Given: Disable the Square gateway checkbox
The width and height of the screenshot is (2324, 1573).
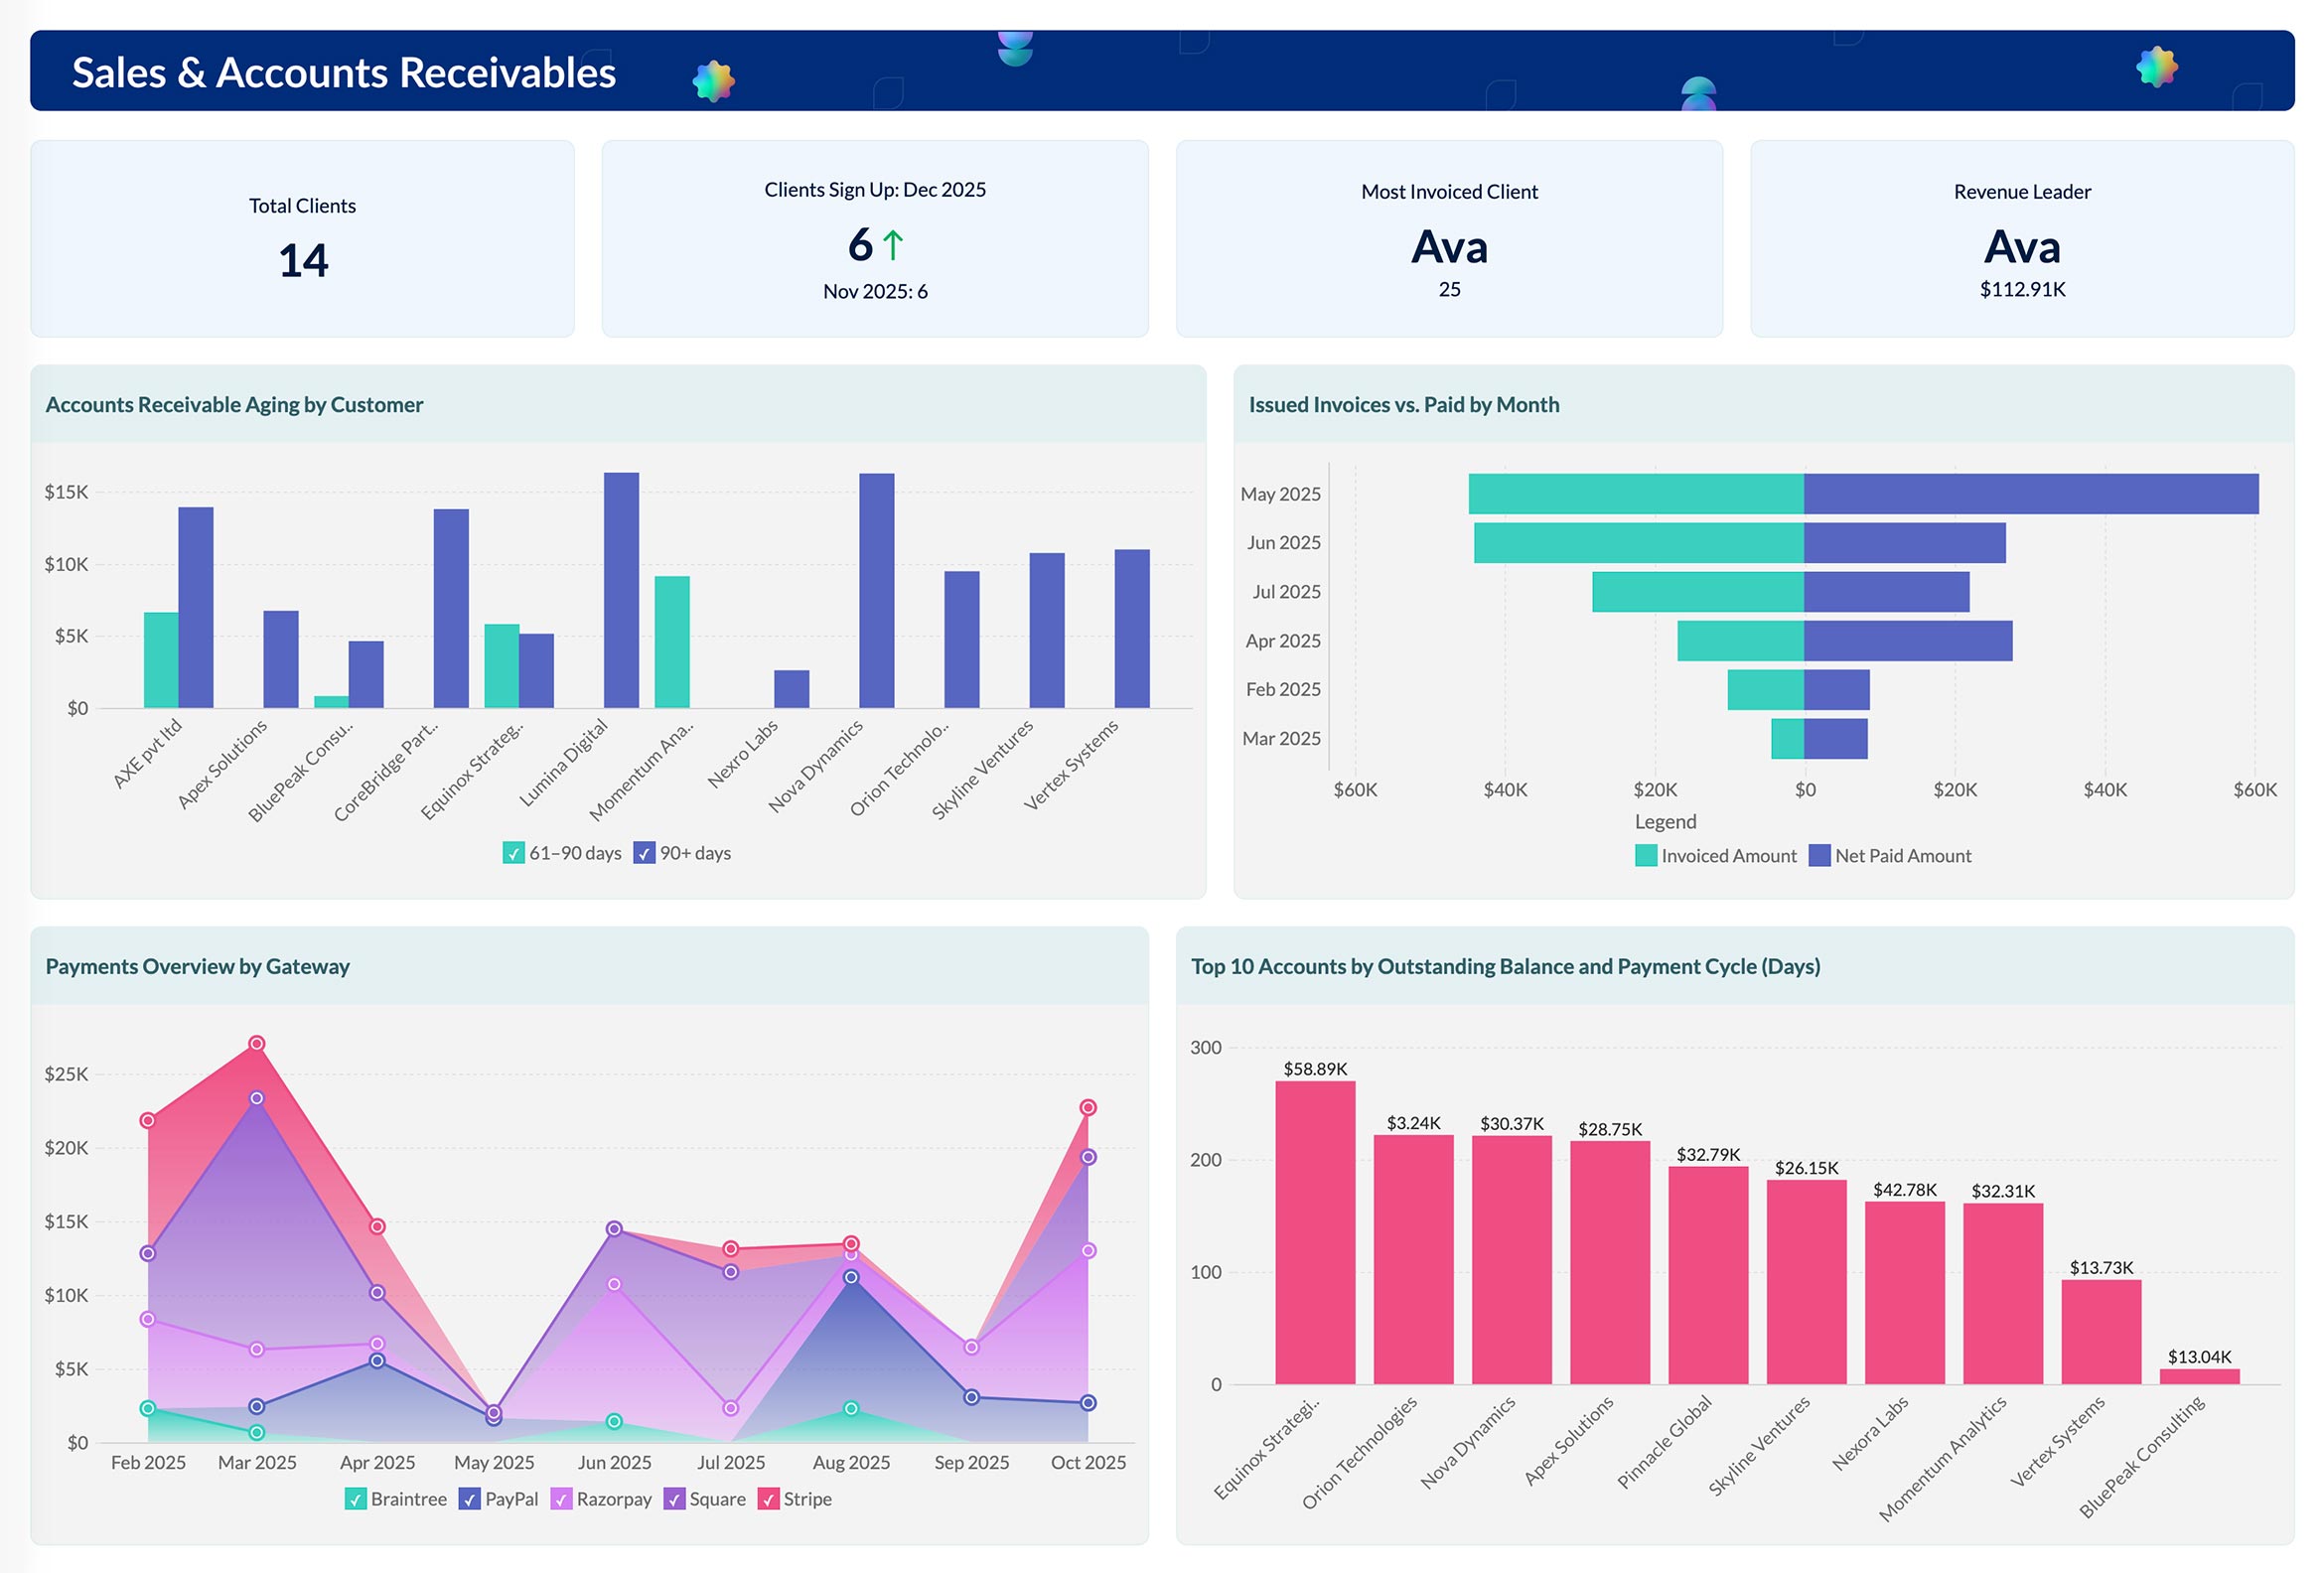Looking at the screenshot, I should click(x=676, y=1499).
